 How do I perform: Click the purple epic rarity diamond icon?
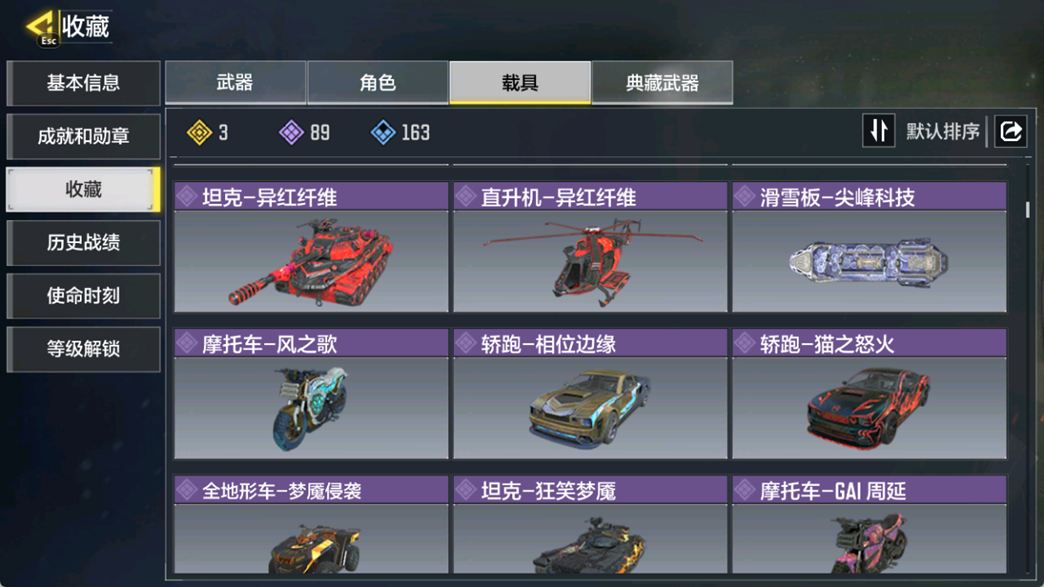click(291, 132)
